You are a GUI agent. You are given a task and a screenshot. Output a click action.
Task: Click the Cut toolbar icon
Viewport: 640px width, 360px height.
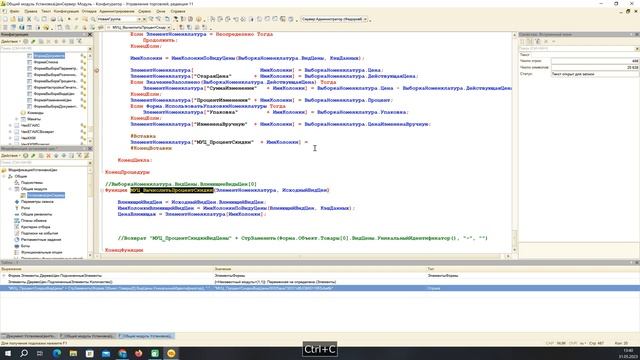[x=29, y=19]
